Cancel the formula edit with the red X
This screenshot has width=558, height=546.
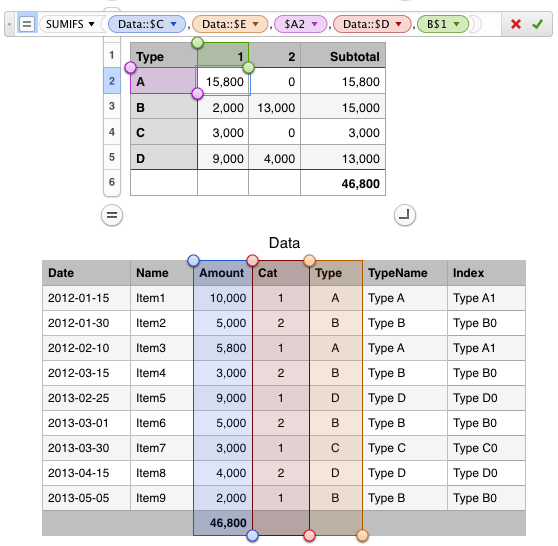coord(516,24)
